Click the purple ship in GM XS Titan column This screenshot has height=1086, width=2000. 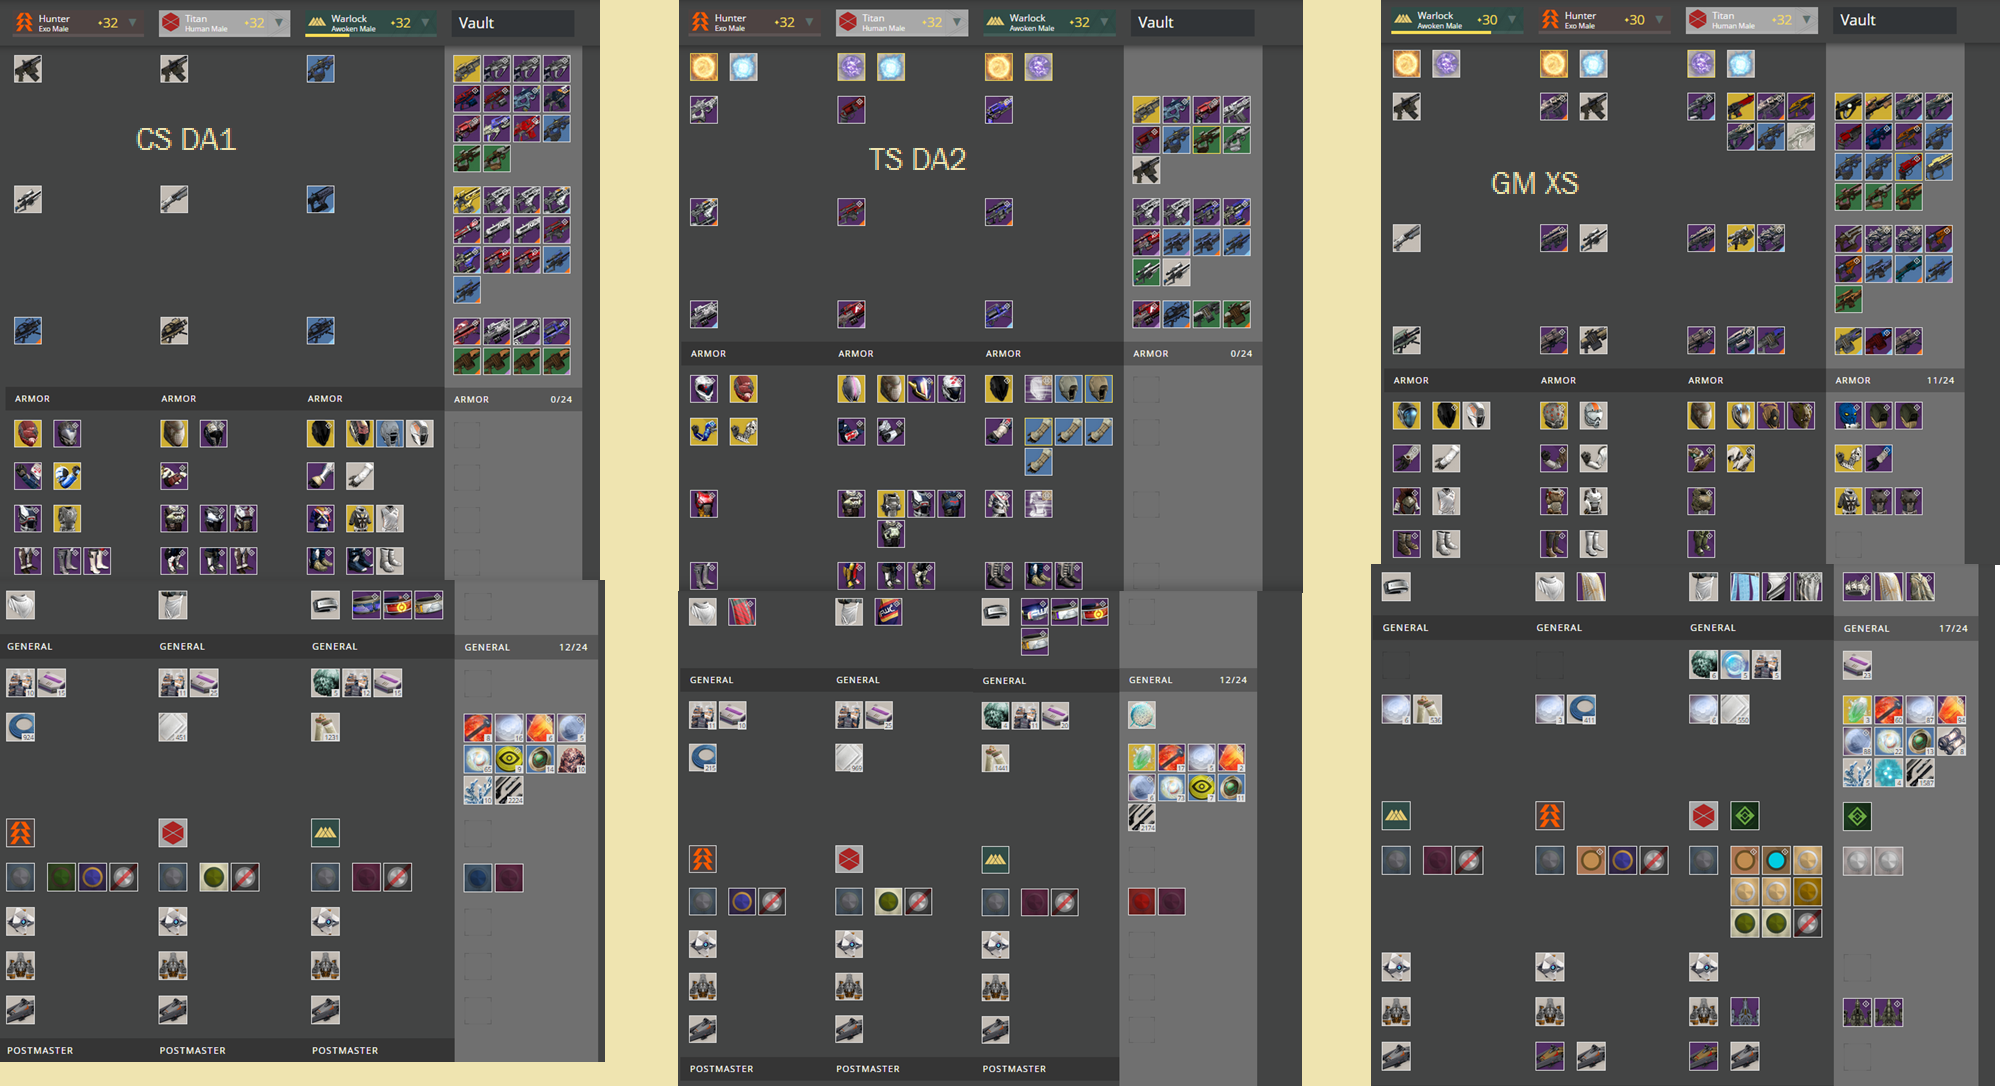point(1745,1011)
